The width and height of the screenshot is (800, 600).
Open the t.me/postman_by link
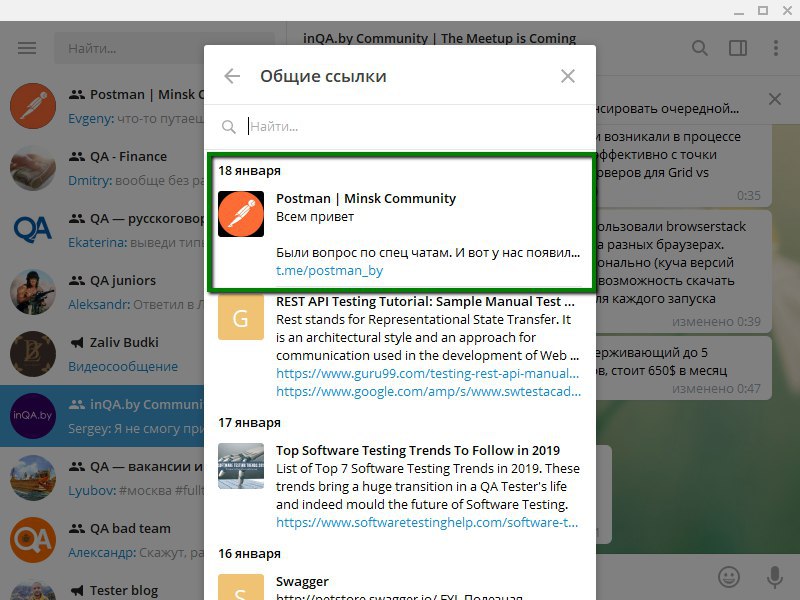[x=329, y=270]
